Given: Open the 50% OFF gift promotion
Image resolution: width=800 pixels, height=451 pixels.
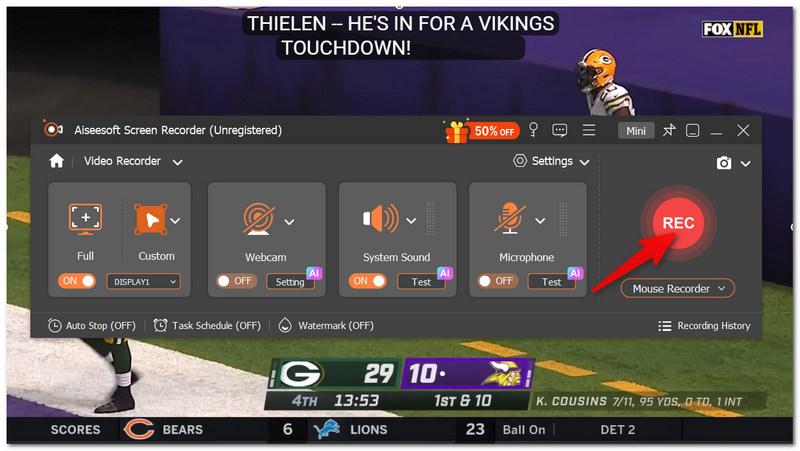Looking at the screenshot, I should pyautogui.click(x=482, y=132).
